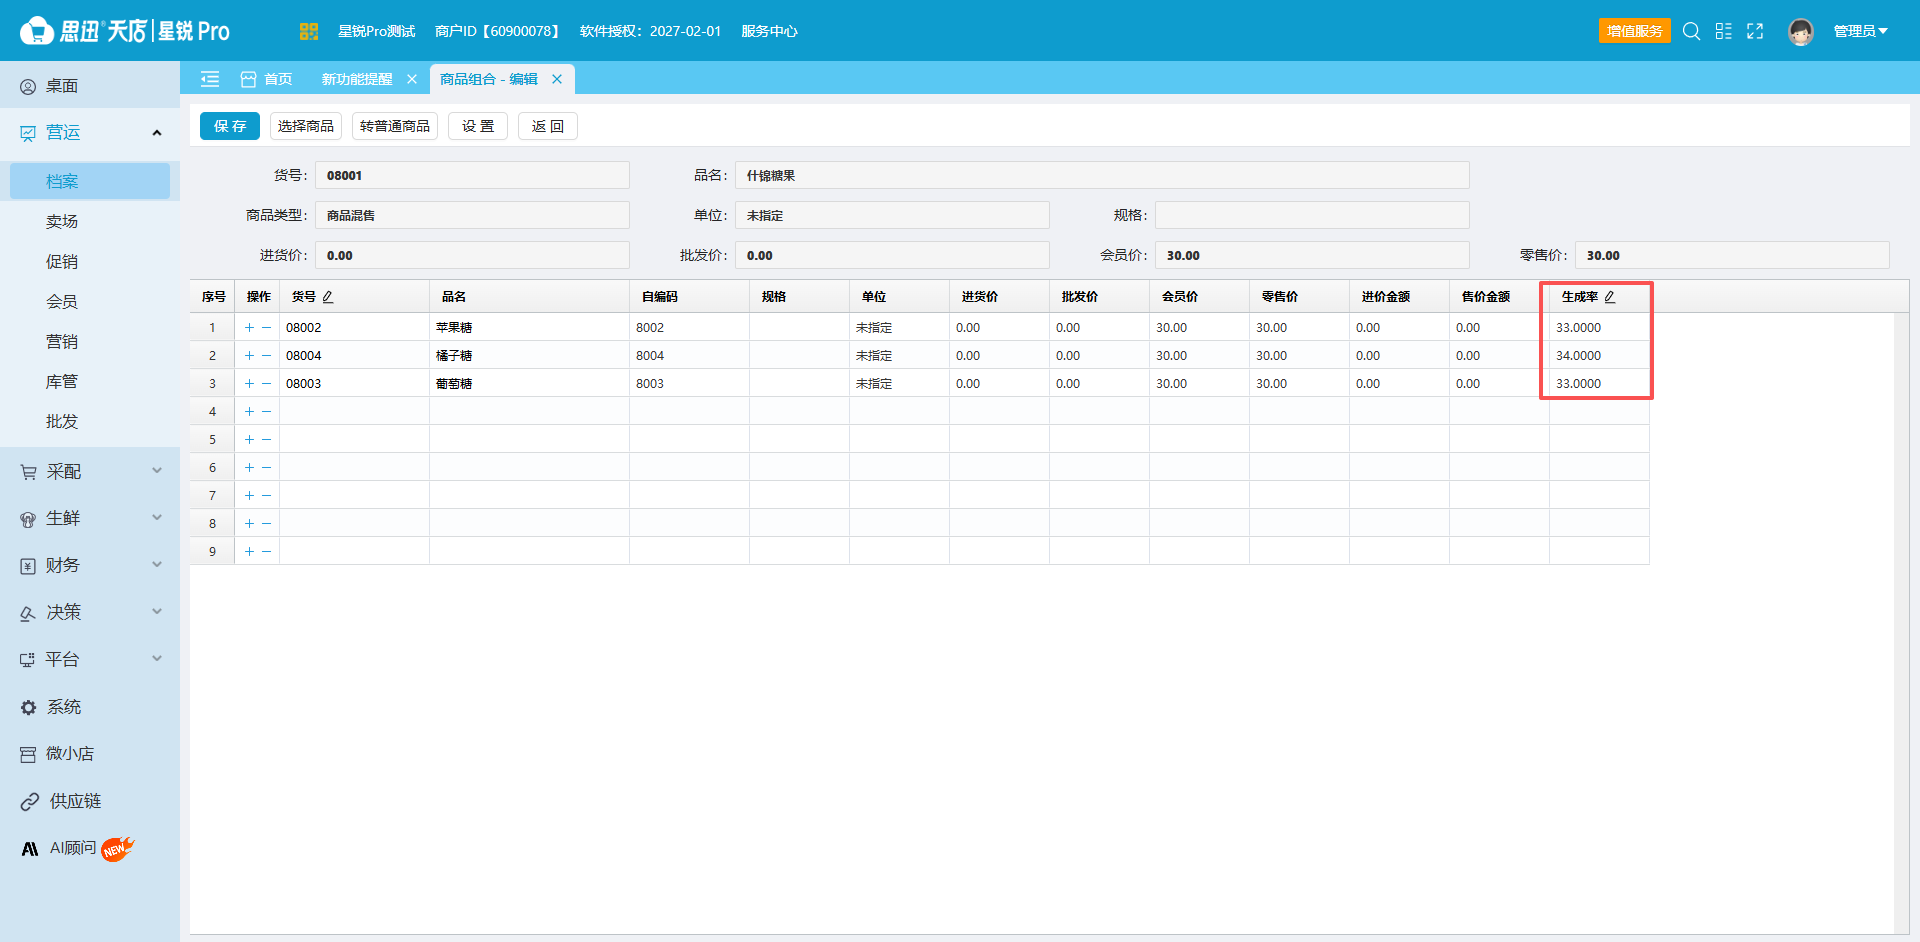Expand the 平台 sidebar section
1920x942 pixels.
[x=90, y=659]
